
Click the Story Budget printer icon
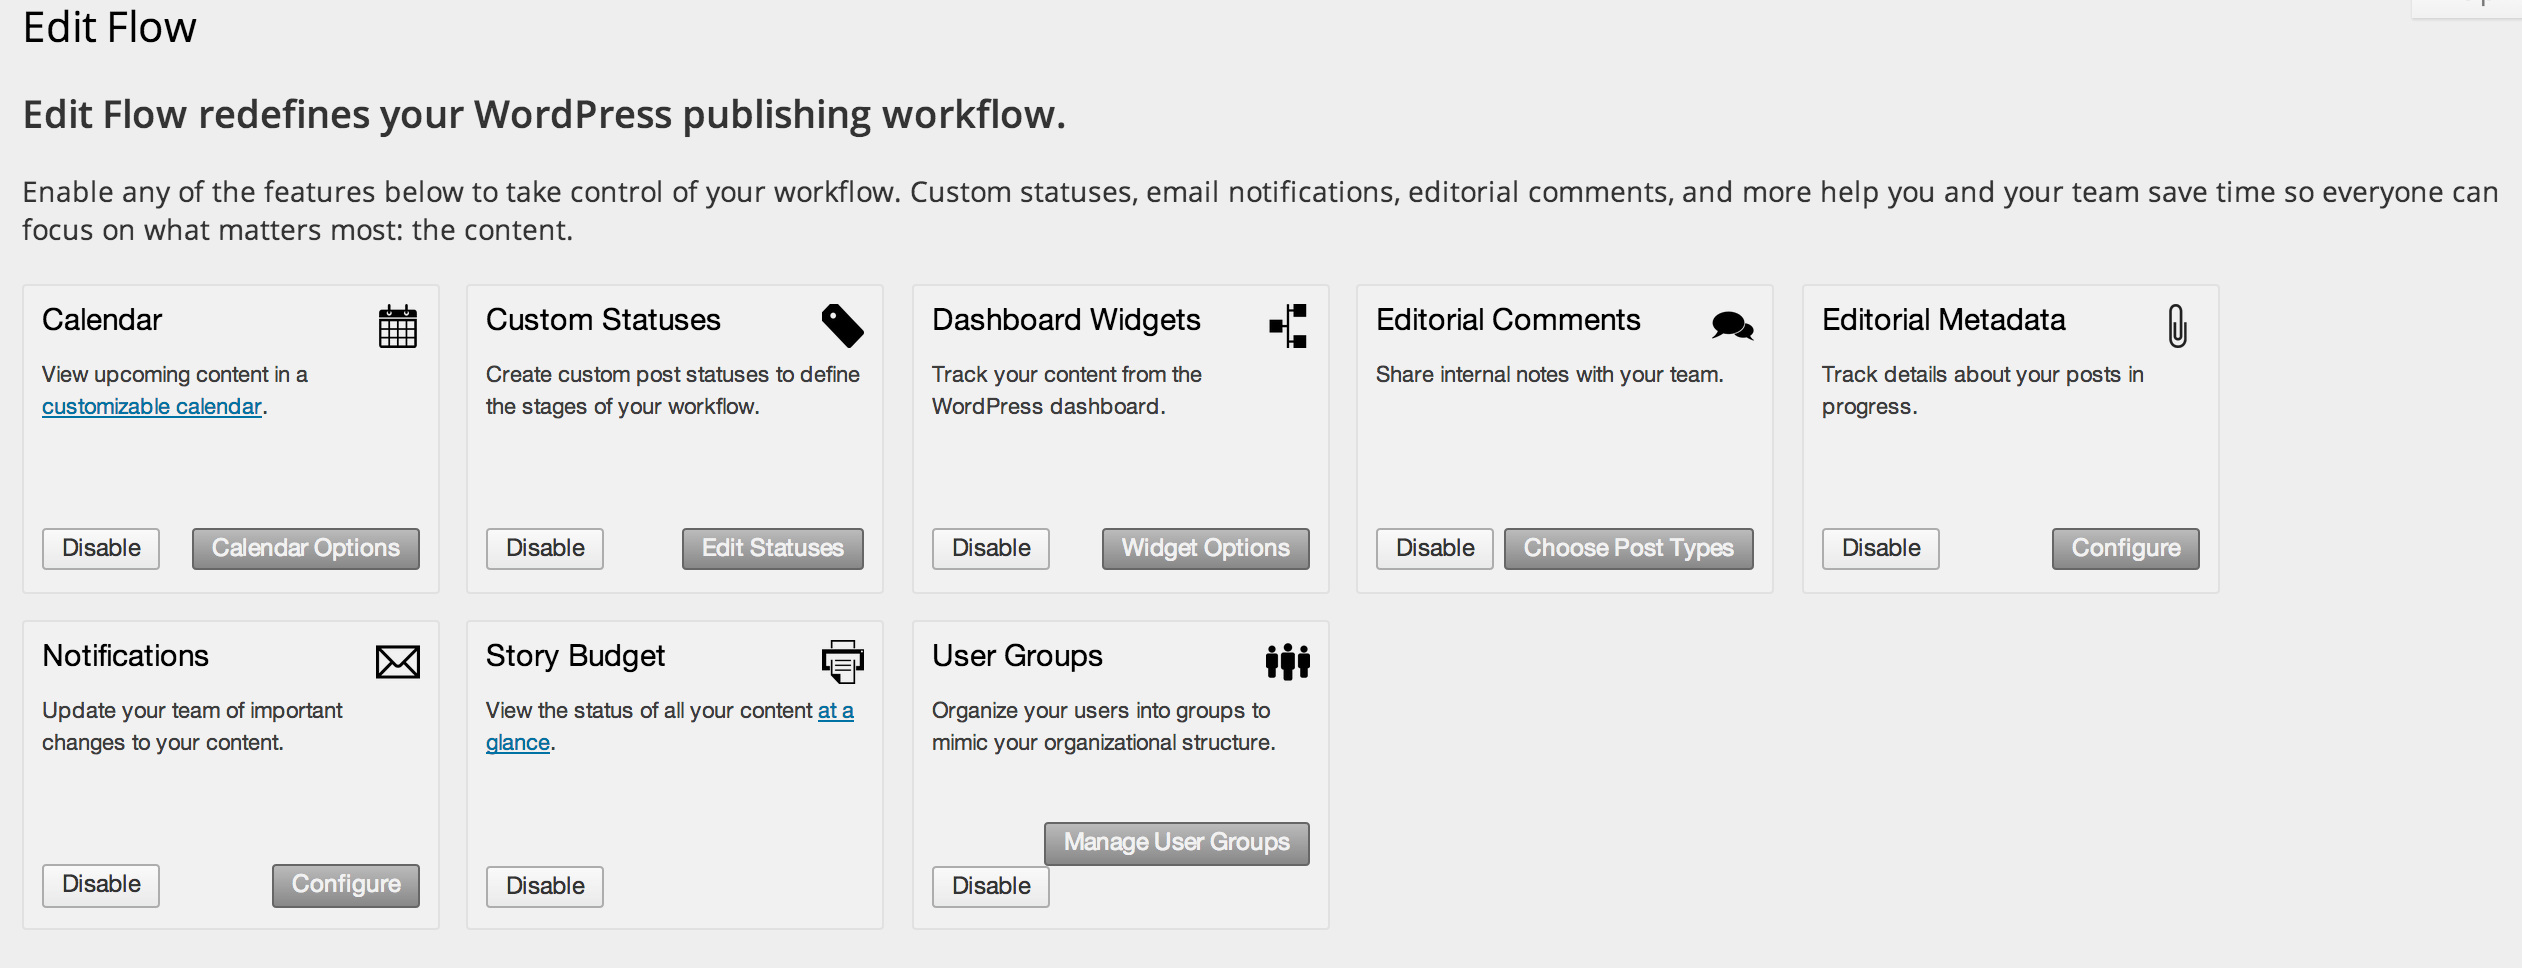pyautogui.click(x=841, y=660)
